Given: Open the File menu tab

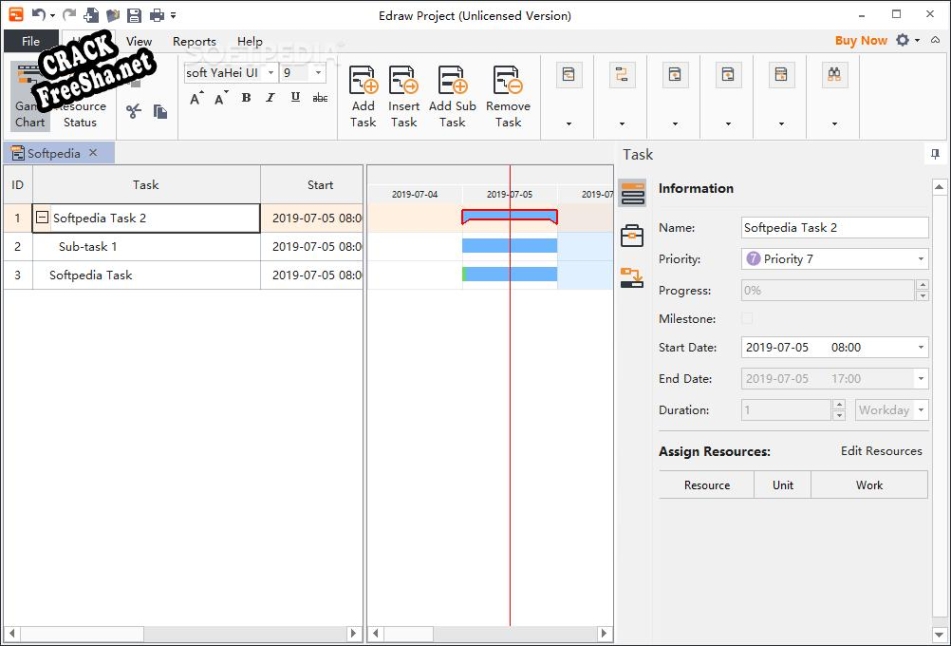Looking at the screenshot, I should 31,42.
